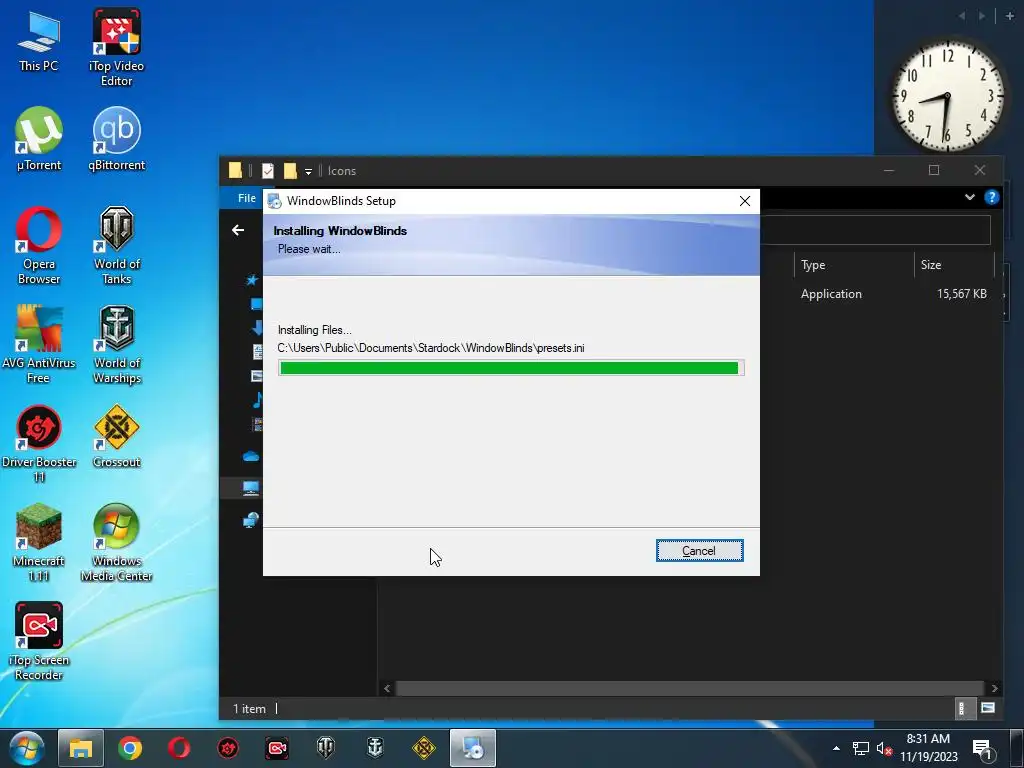Click Explorer address bar field

click(x=875, y=230)
